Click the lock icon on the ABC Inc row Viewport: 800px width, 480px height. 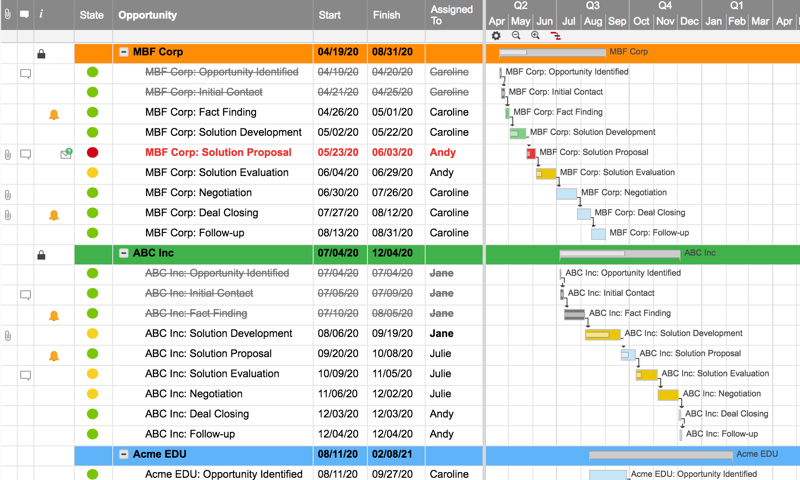click(x=41, y=254)
